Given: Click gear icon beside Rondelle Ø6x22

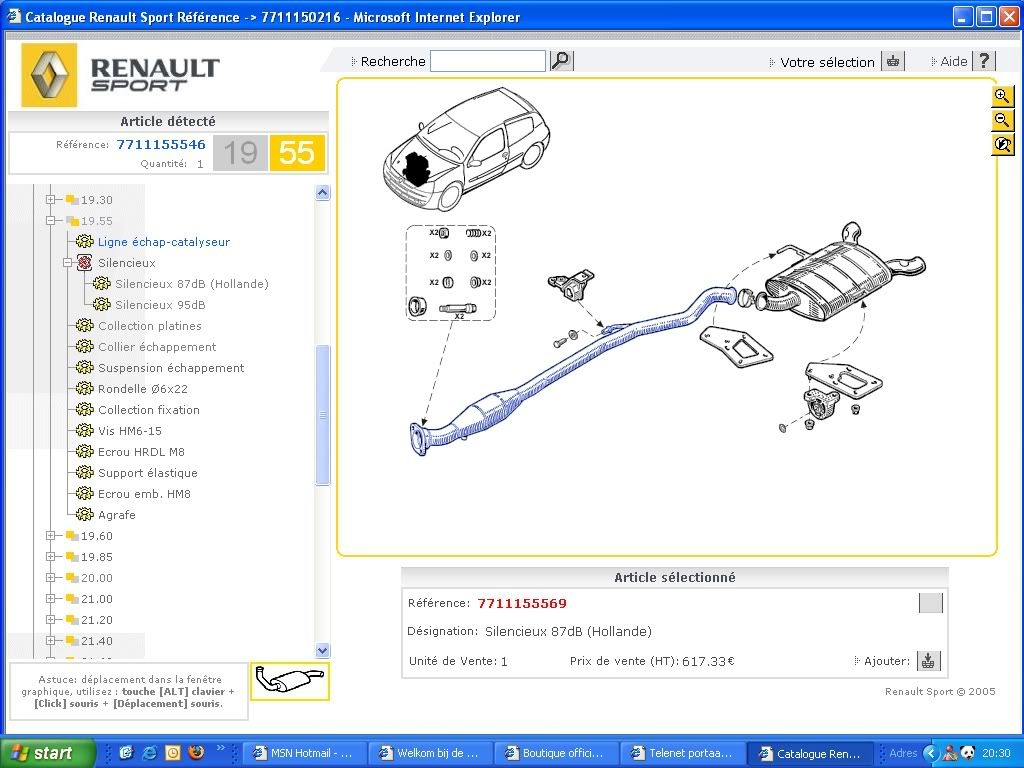Looking at the screenshot, I should click(x=84, y=389).
